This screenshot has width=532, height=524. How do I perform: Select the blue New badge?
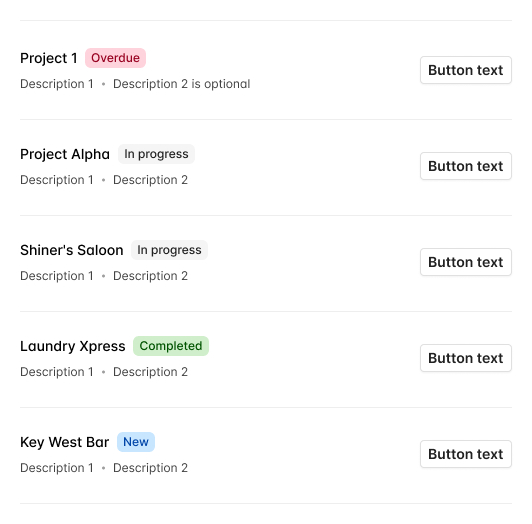[136, 442]
